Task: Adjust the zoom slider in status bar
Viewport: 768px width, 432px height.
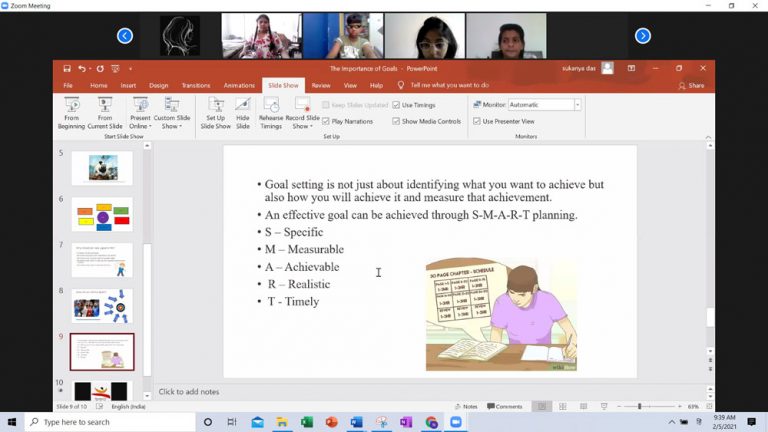Action: tap(640, 406)
